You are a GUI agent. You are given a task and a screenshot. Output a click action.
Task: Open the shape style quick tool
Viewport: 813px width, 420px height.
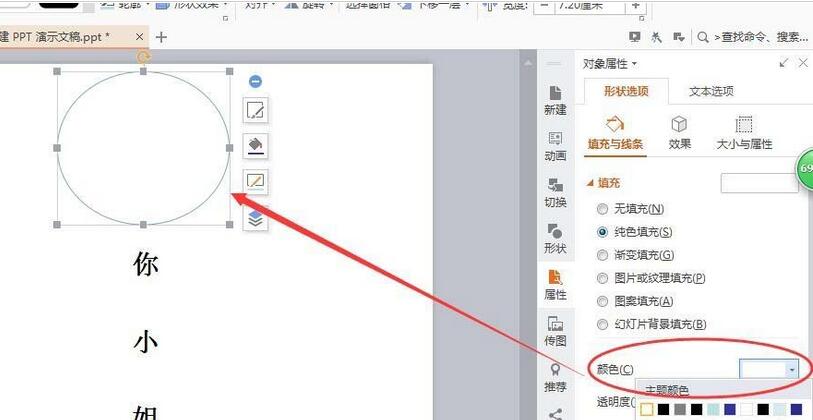256,110
